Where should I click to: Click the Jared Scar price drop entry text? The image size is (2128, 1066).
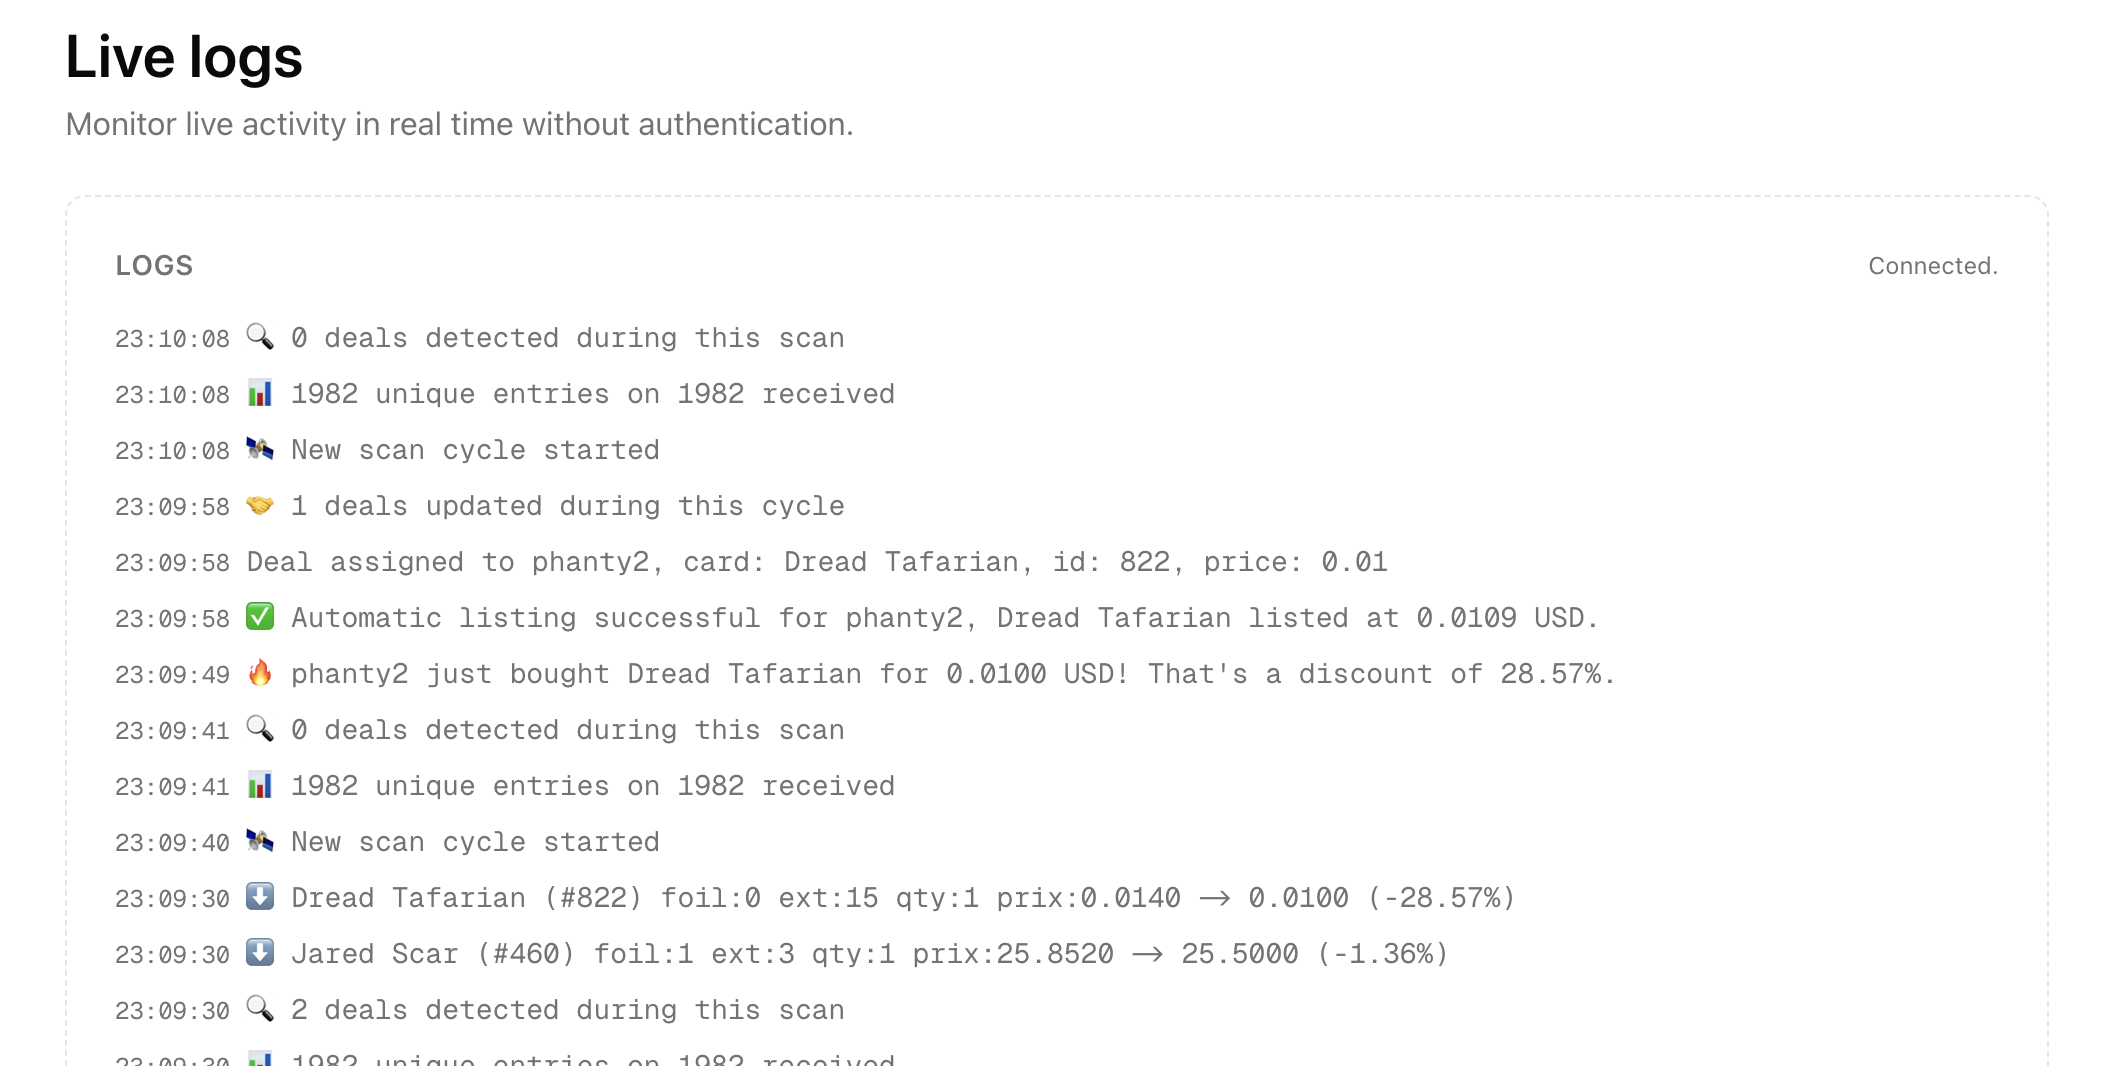click(x=869, y=954)
